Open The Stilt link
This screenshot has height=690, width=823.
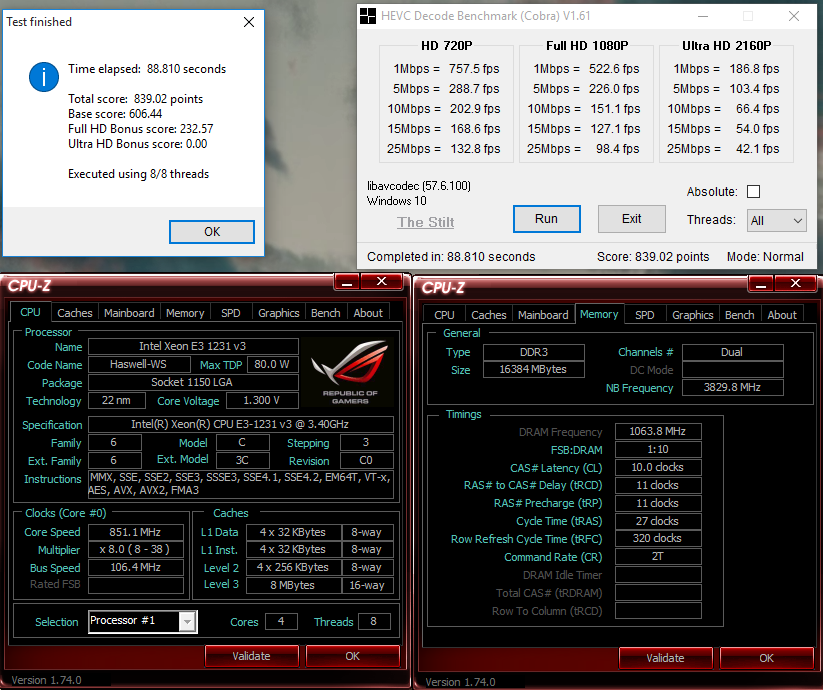click(x=426, y=222)
